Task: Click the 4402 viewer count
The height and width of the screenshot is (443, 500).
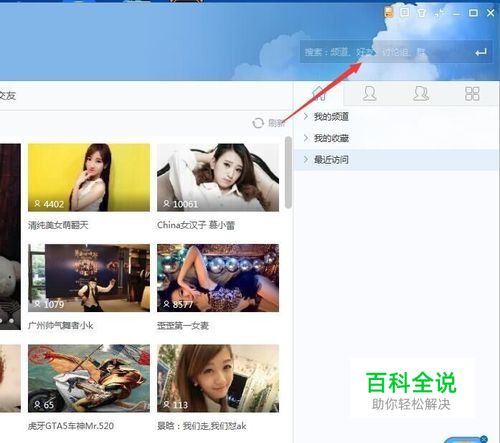Action: (x=53, y=204)
